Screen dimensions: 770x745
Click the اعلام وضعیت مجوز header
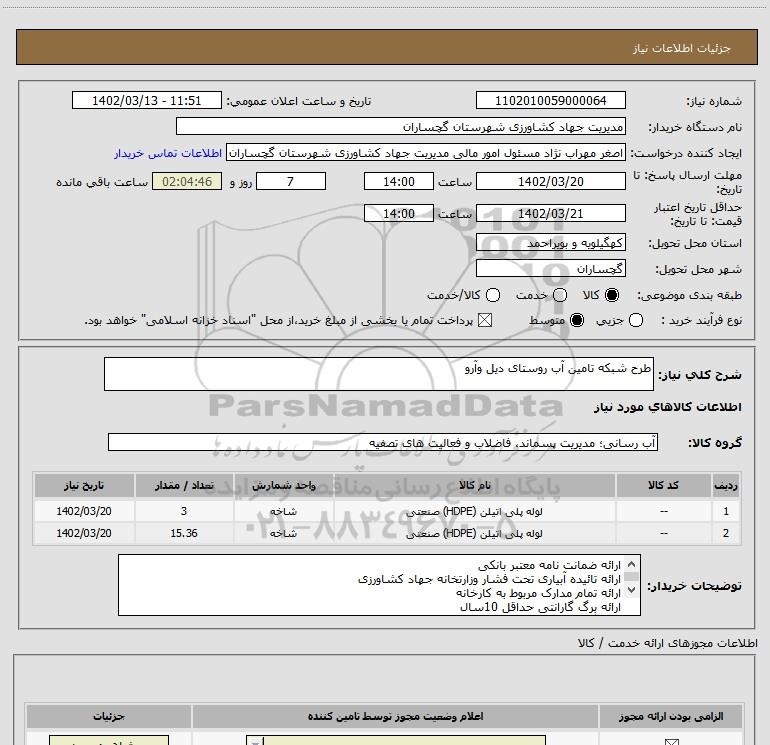(x=395, y=717)
